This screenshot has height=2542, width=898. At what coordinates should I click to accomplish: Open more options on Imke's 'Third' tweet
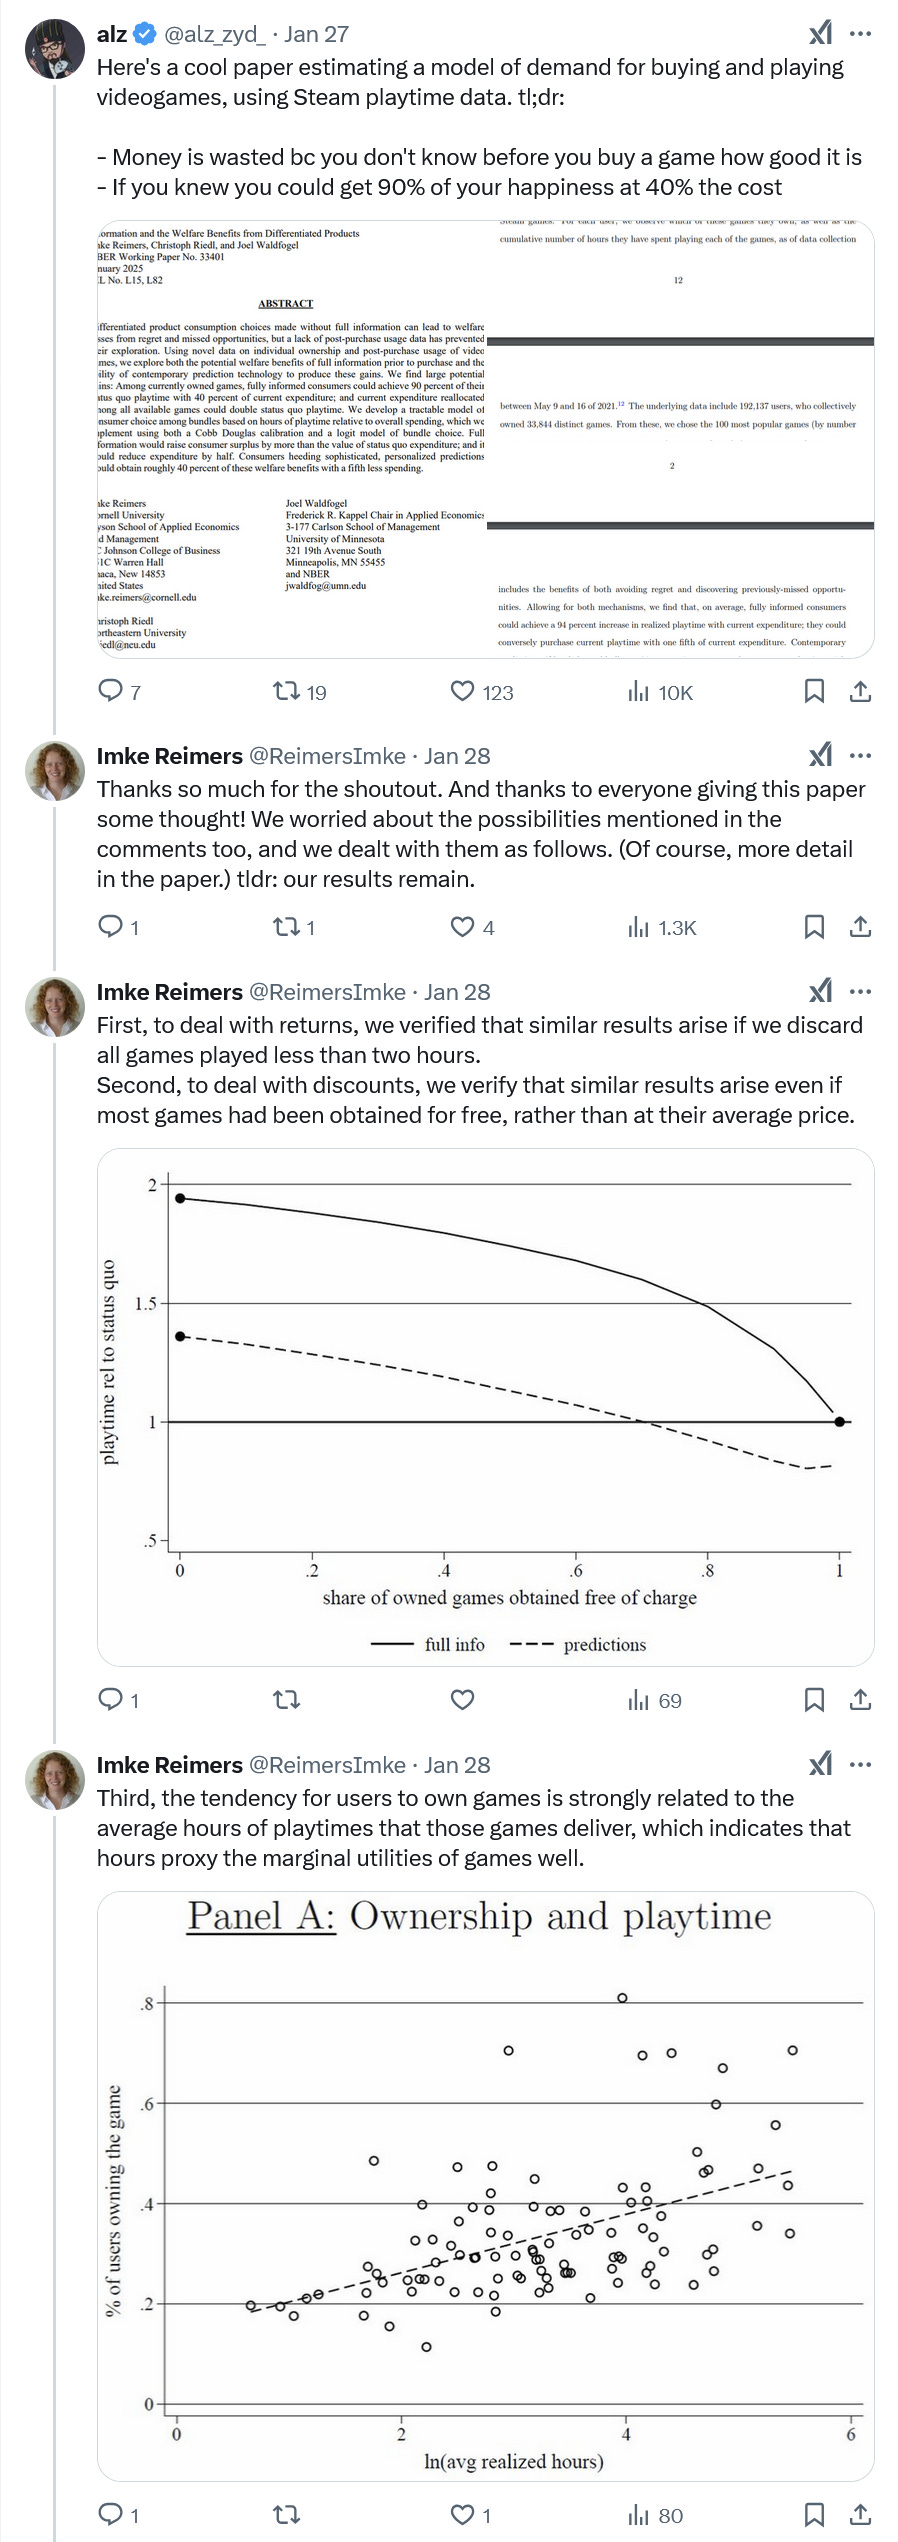click(x=860, y=1765)
